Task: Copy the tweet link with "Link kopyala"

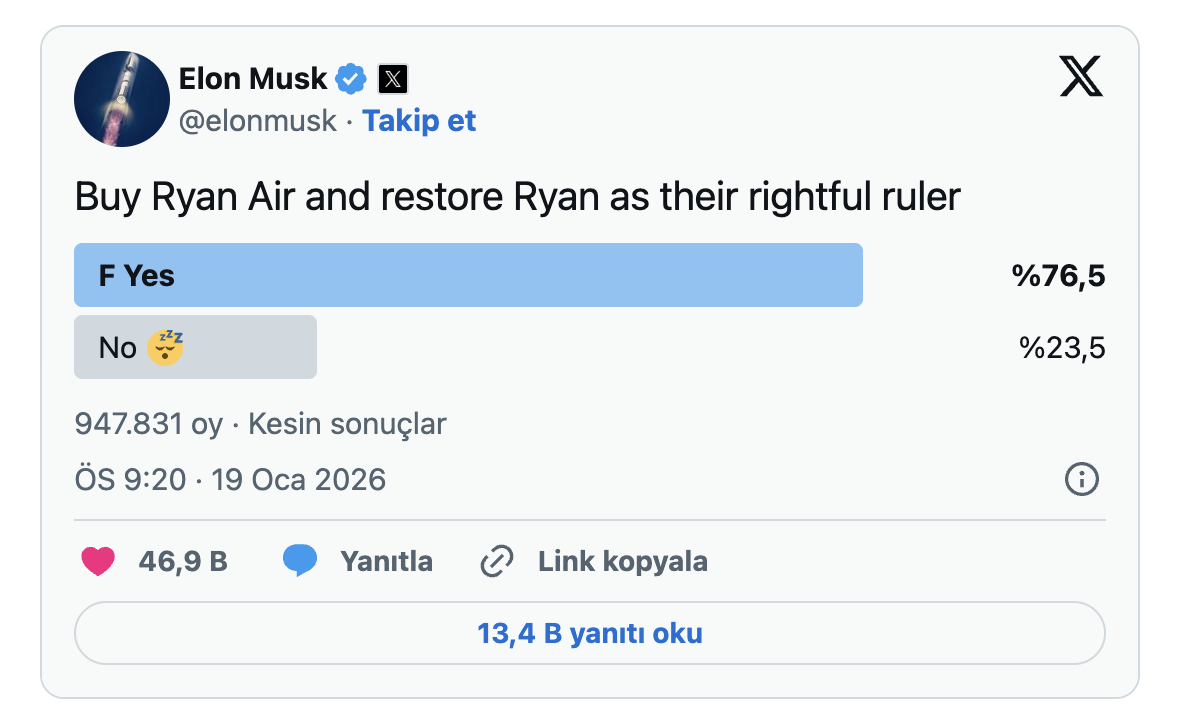Action: point(622,561)
